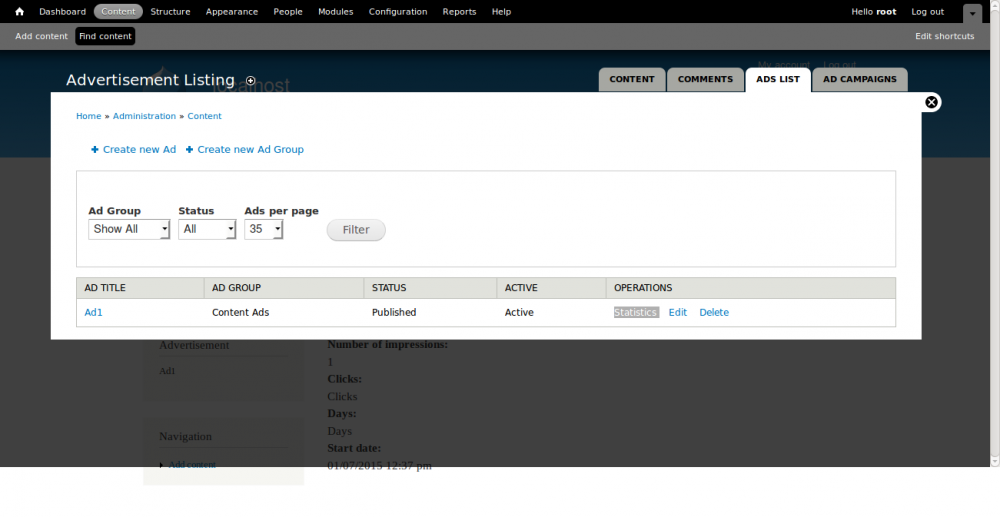The height and width of the screenshot is (517, 1000).
Task: Open the Structure admin menu
Action: pyautogui.click(x=170, y=12)
